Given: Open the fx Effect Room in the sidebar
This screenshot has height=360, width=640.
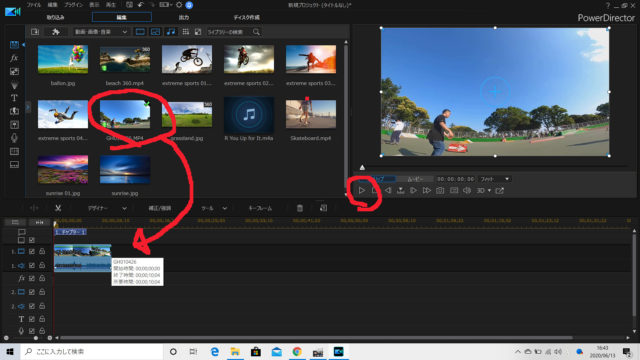Looking at the screenshot, I should coord(14,58).
